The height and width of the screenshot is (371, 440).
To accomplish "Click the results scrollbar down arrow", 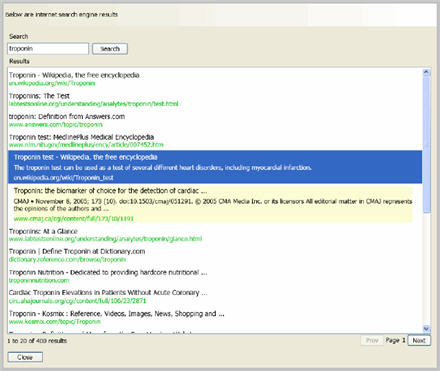I will (426, 329).
